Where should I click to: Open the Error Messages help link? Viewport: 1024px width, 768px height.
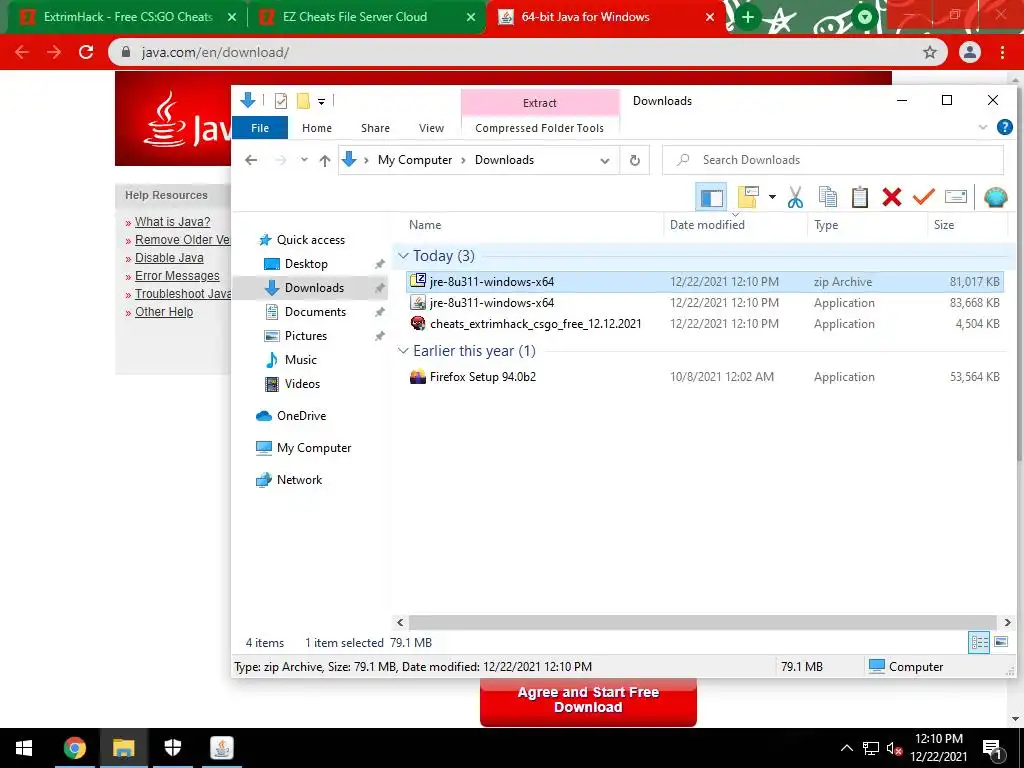177,276
